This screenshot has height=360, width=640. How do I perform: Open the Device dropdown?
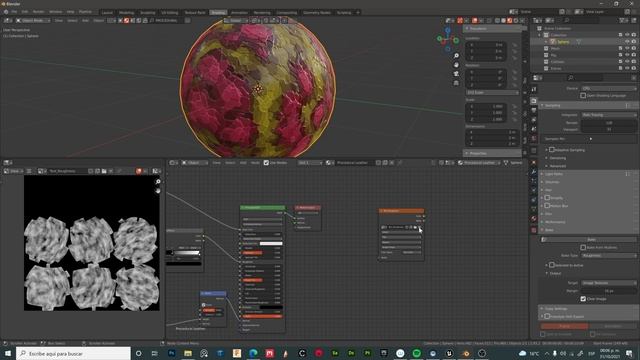click(609, 88)
